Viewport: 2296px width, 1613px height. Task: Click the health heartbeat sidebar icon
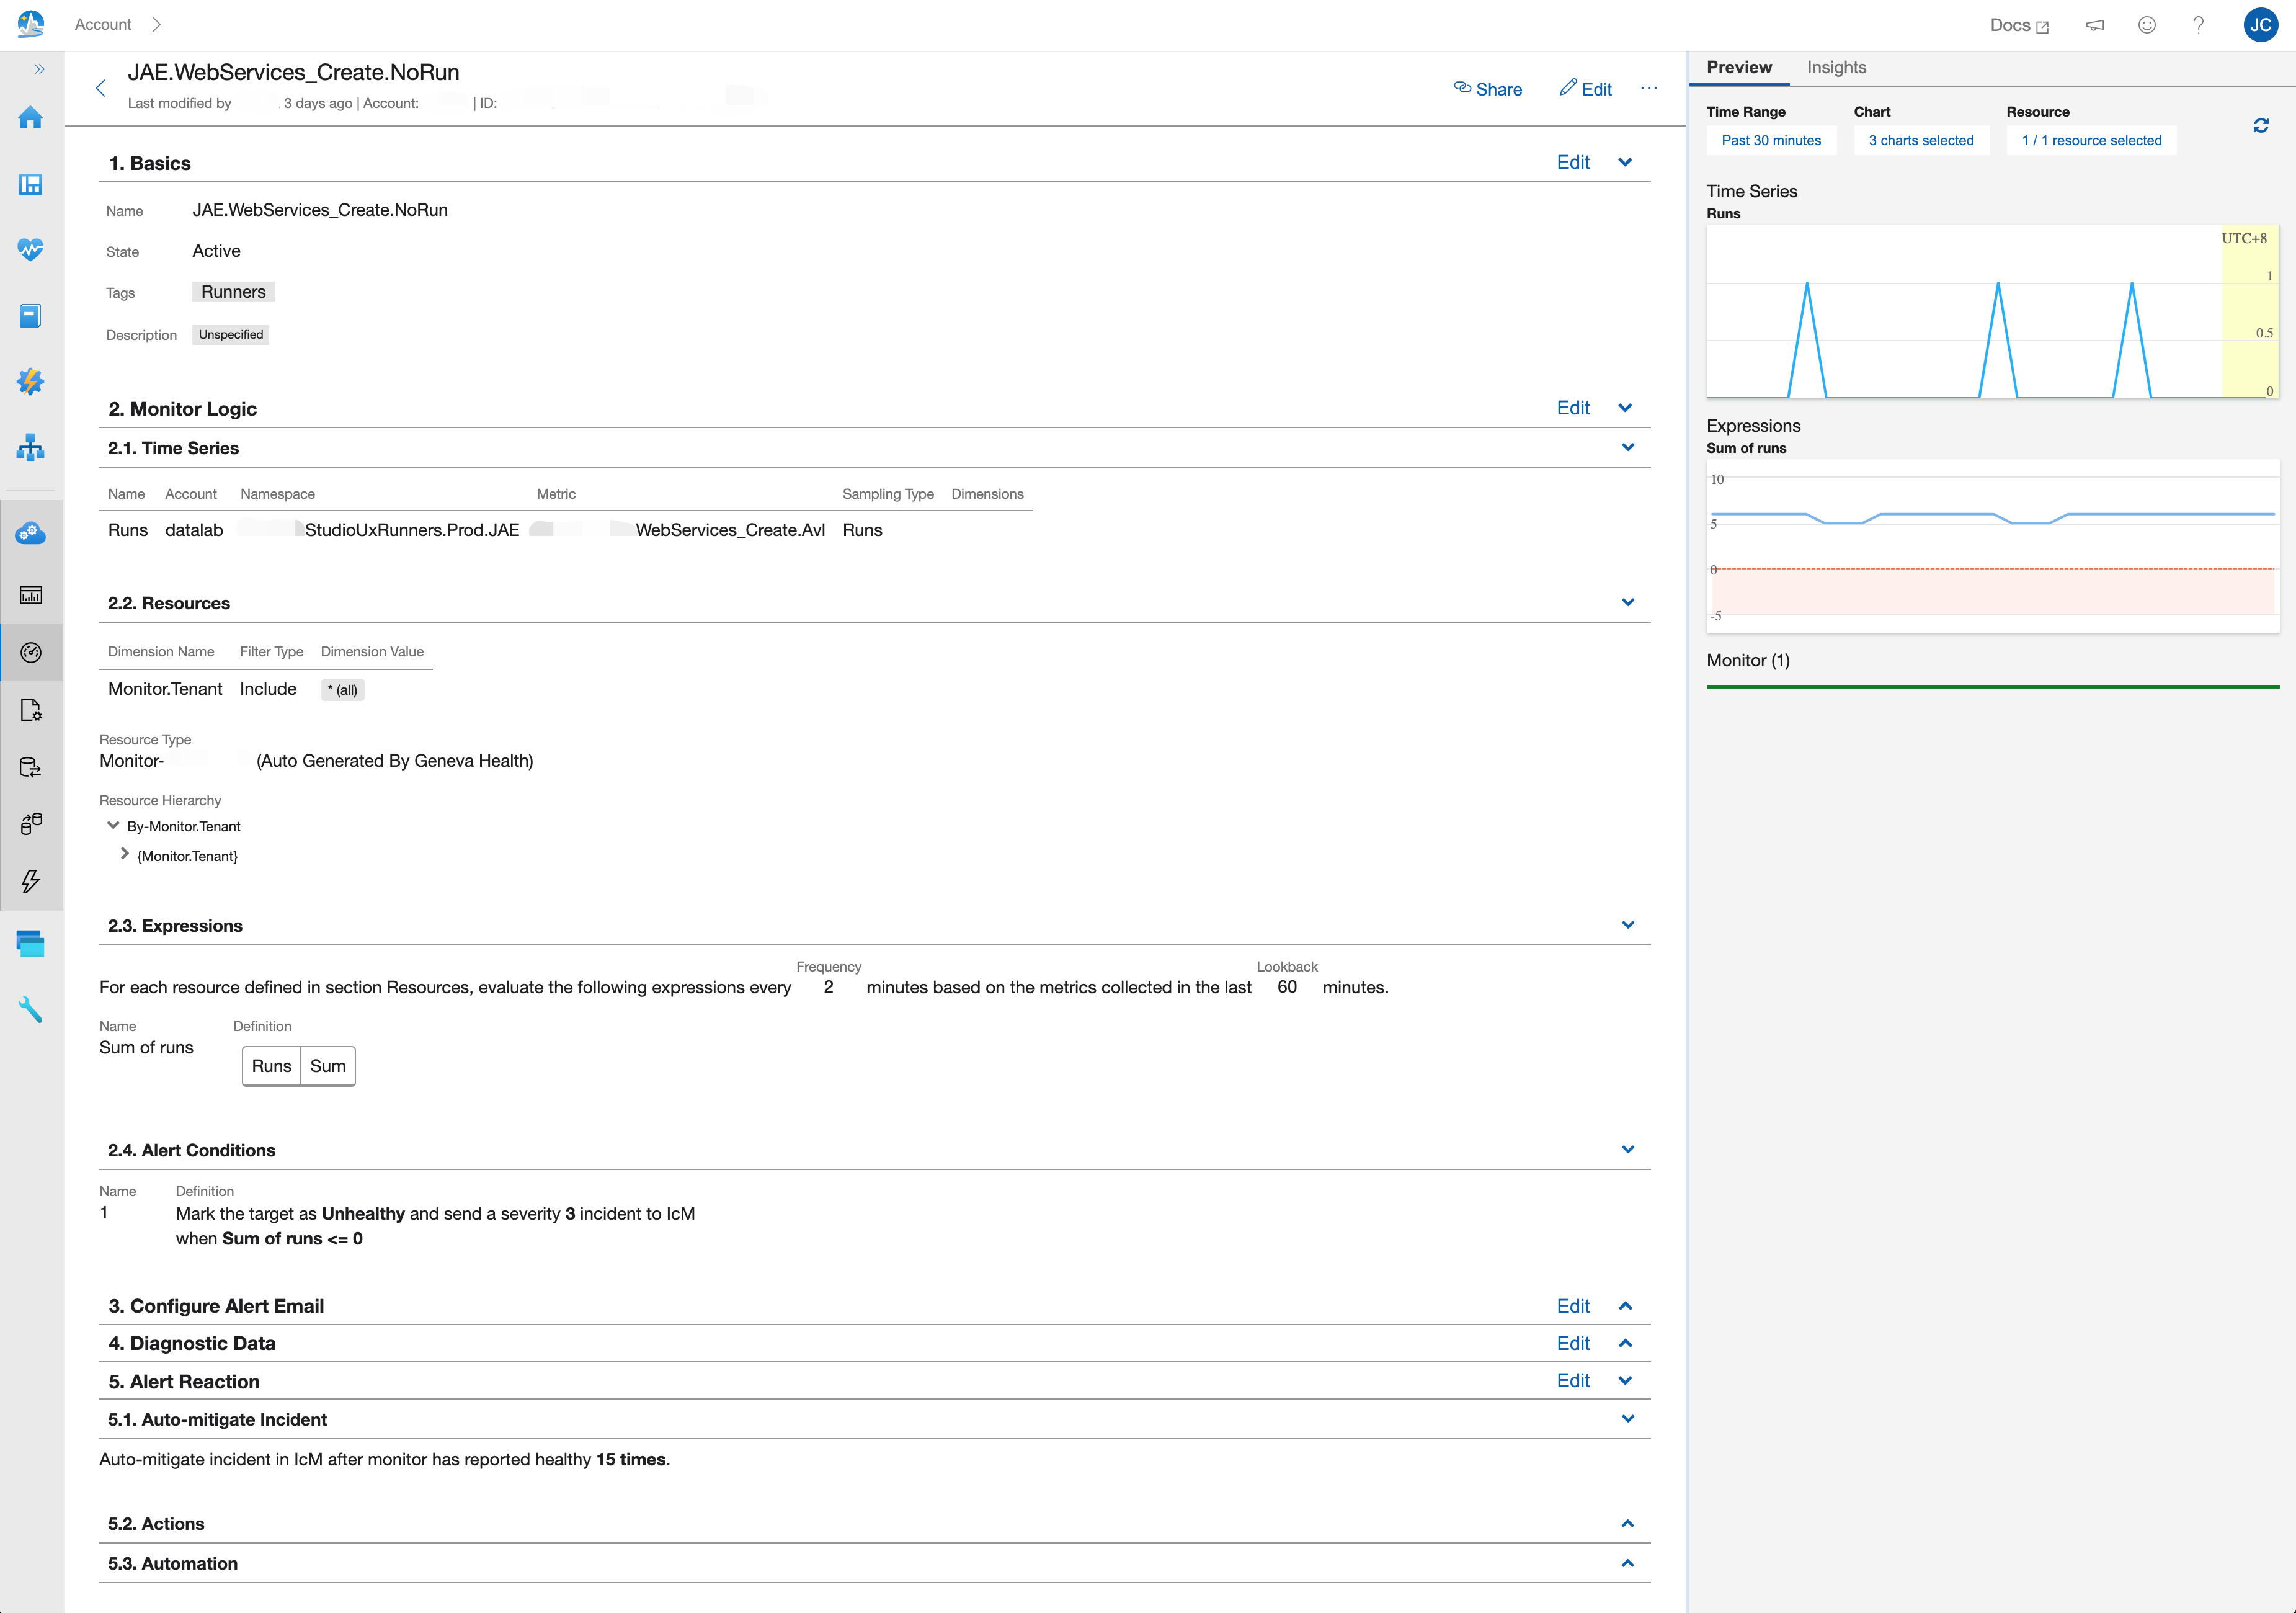click(x=30, y=249)
